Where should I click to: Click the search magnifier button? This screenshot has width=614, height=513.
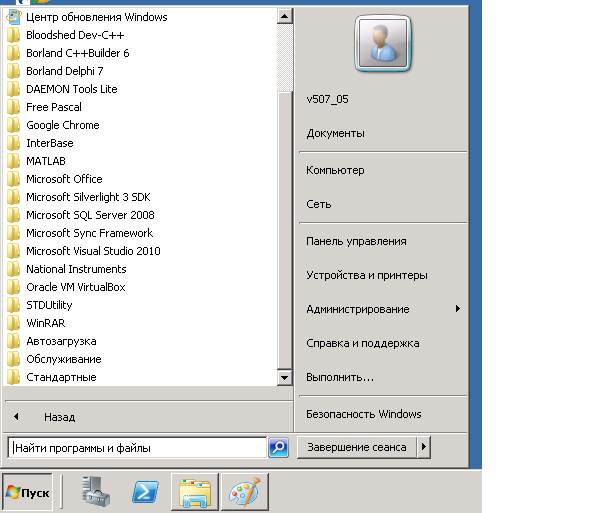(278, 447)
